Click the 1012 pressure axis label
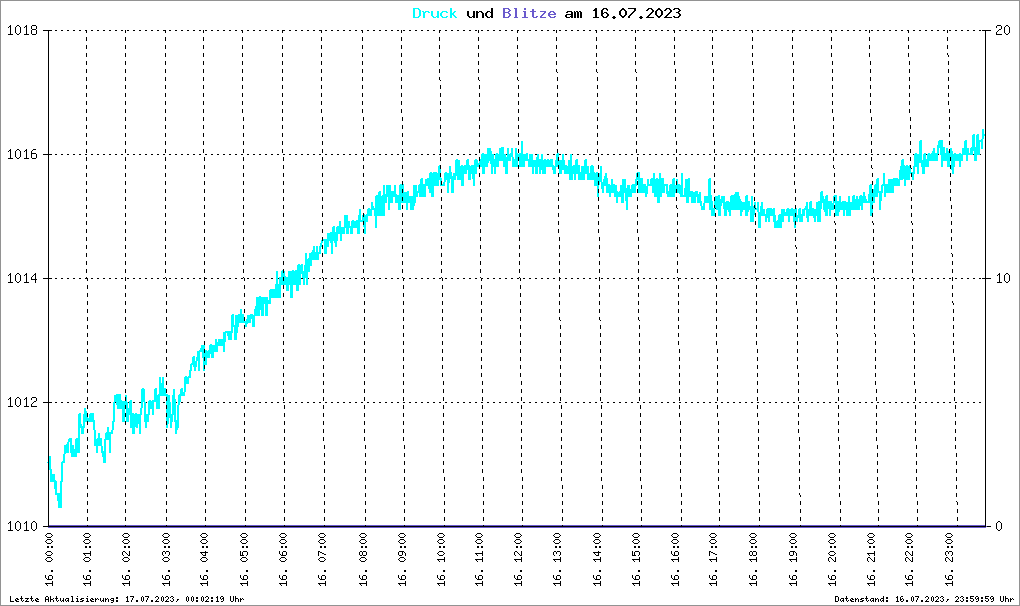 [x=22, y=402]
